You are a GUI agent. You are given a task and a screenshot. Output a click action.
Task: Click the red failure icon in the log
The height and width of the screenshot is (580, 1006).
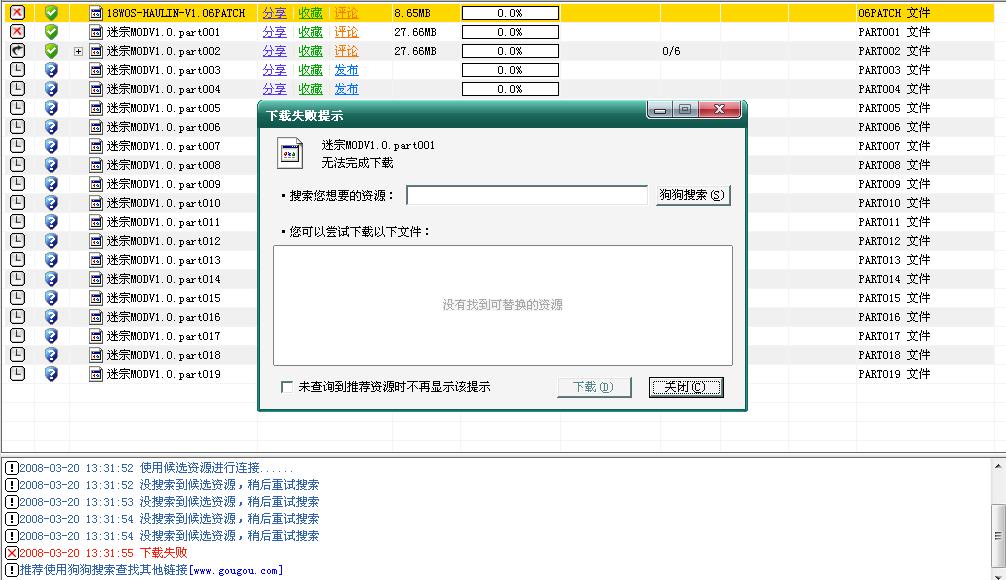pyautogui.click(x=12, y=553)
